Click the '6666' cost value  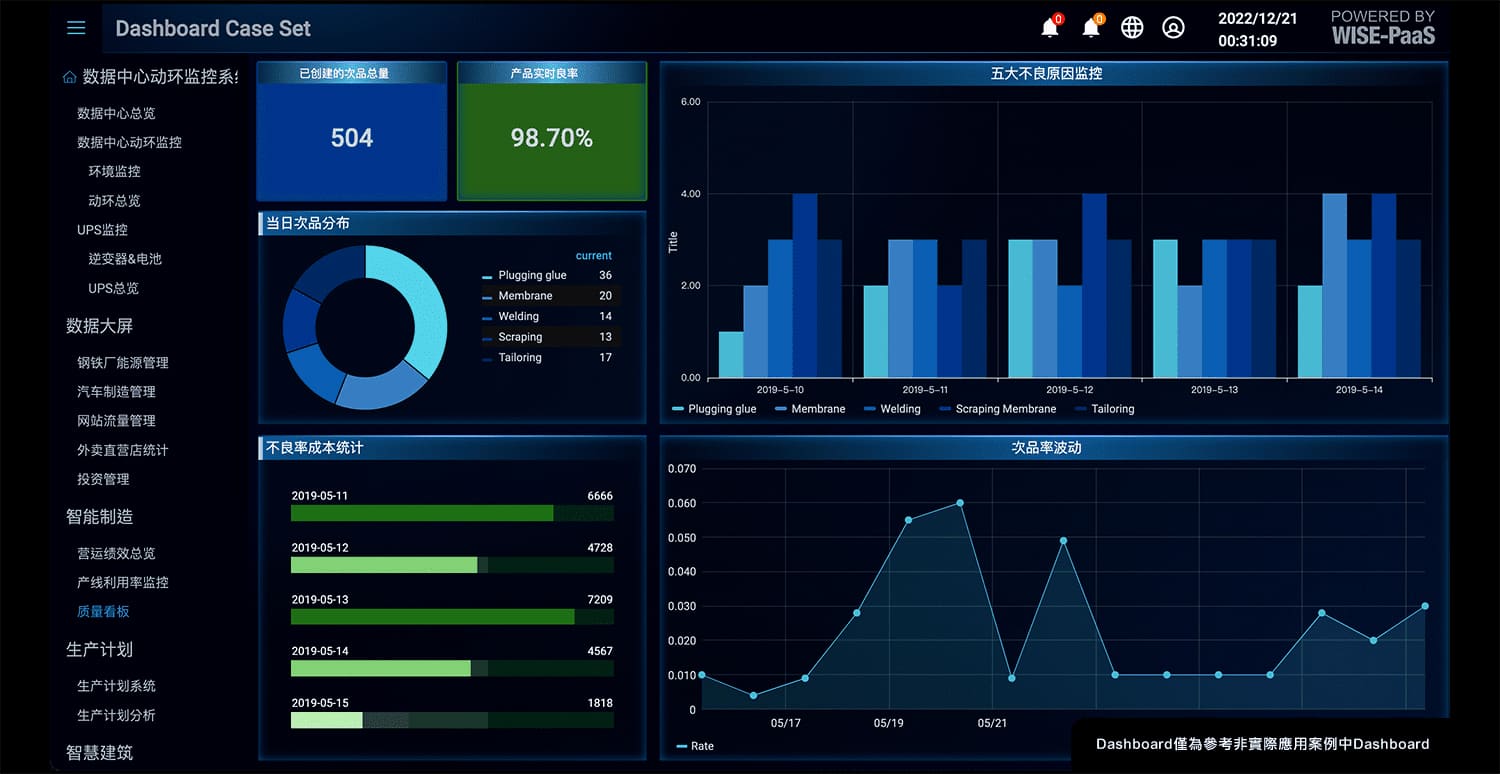600,496
